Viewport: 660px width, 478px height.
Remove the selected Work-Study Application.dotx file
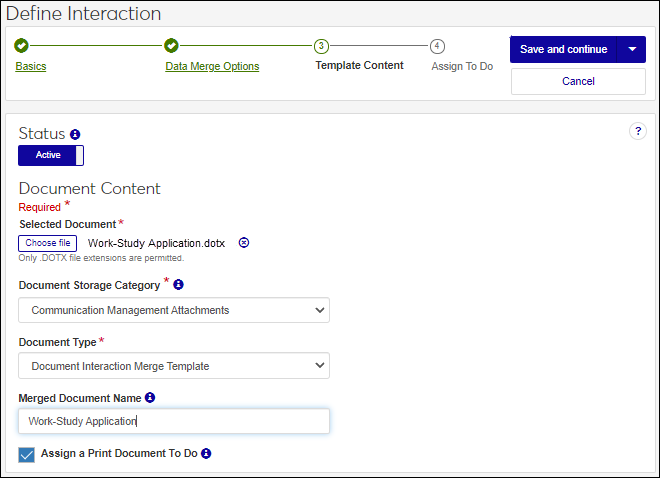[x=244, y=243]
